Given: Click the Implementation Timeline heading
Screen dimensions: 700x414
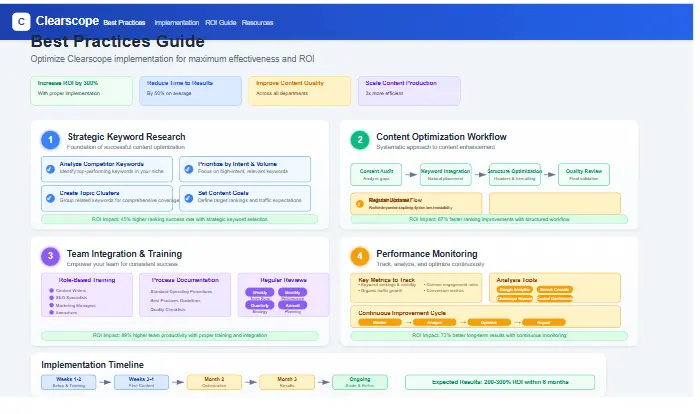Looking at the screenshot, I should pos(92,364).
